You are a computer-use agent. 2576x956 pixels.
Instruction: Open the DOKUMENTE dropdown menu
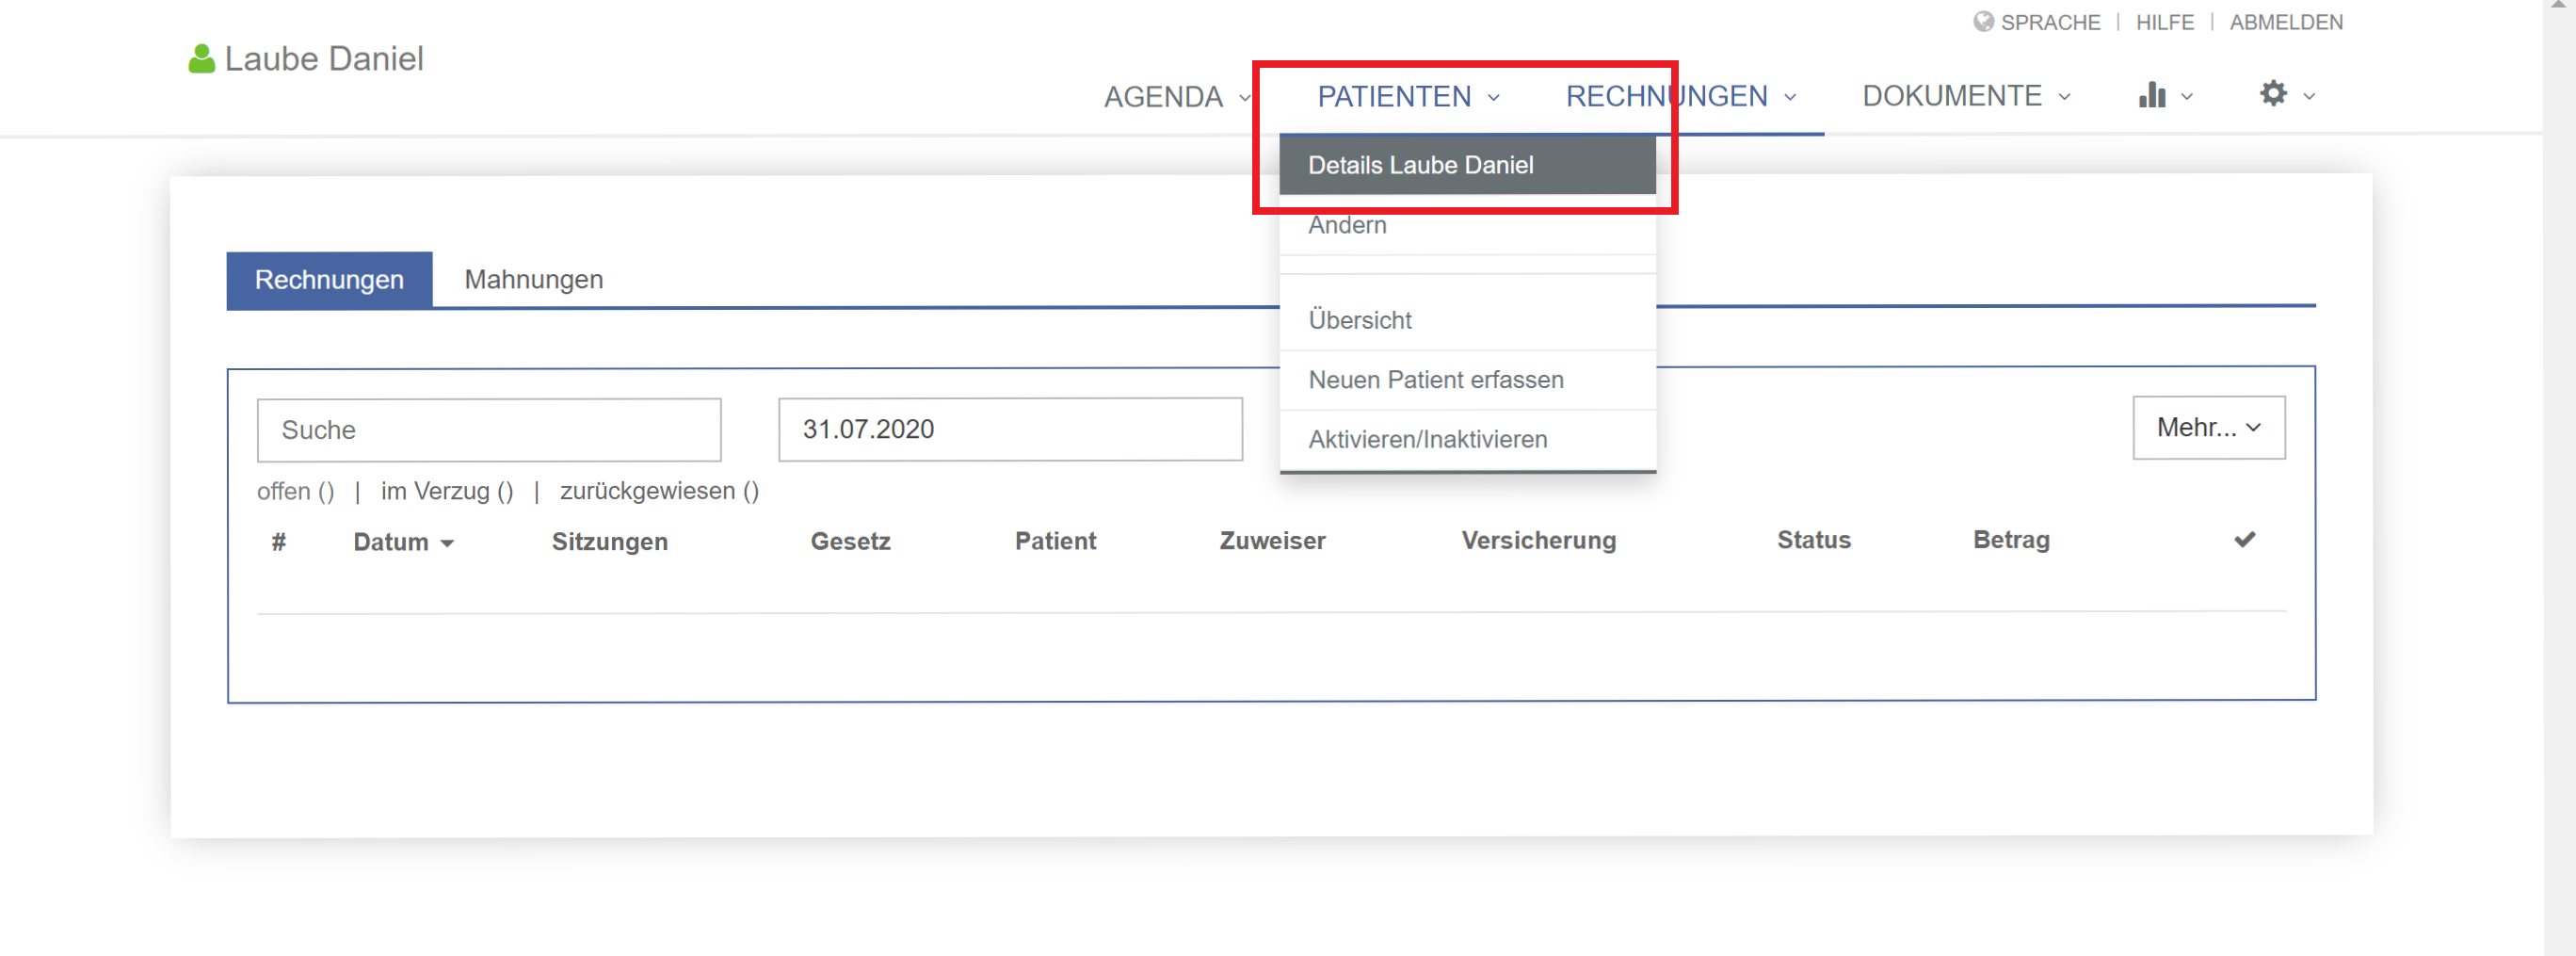click(x=1965, y=96)
